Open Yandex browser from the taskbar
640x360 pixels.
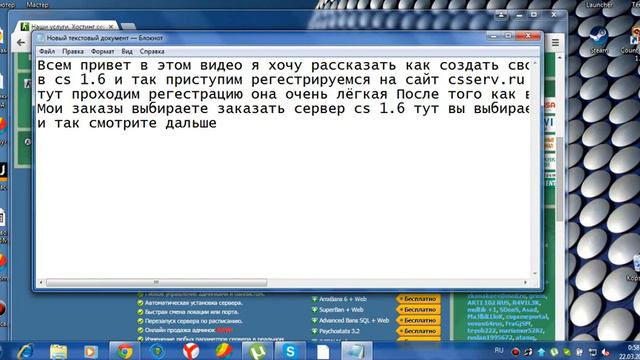click(x=191, y=351)
